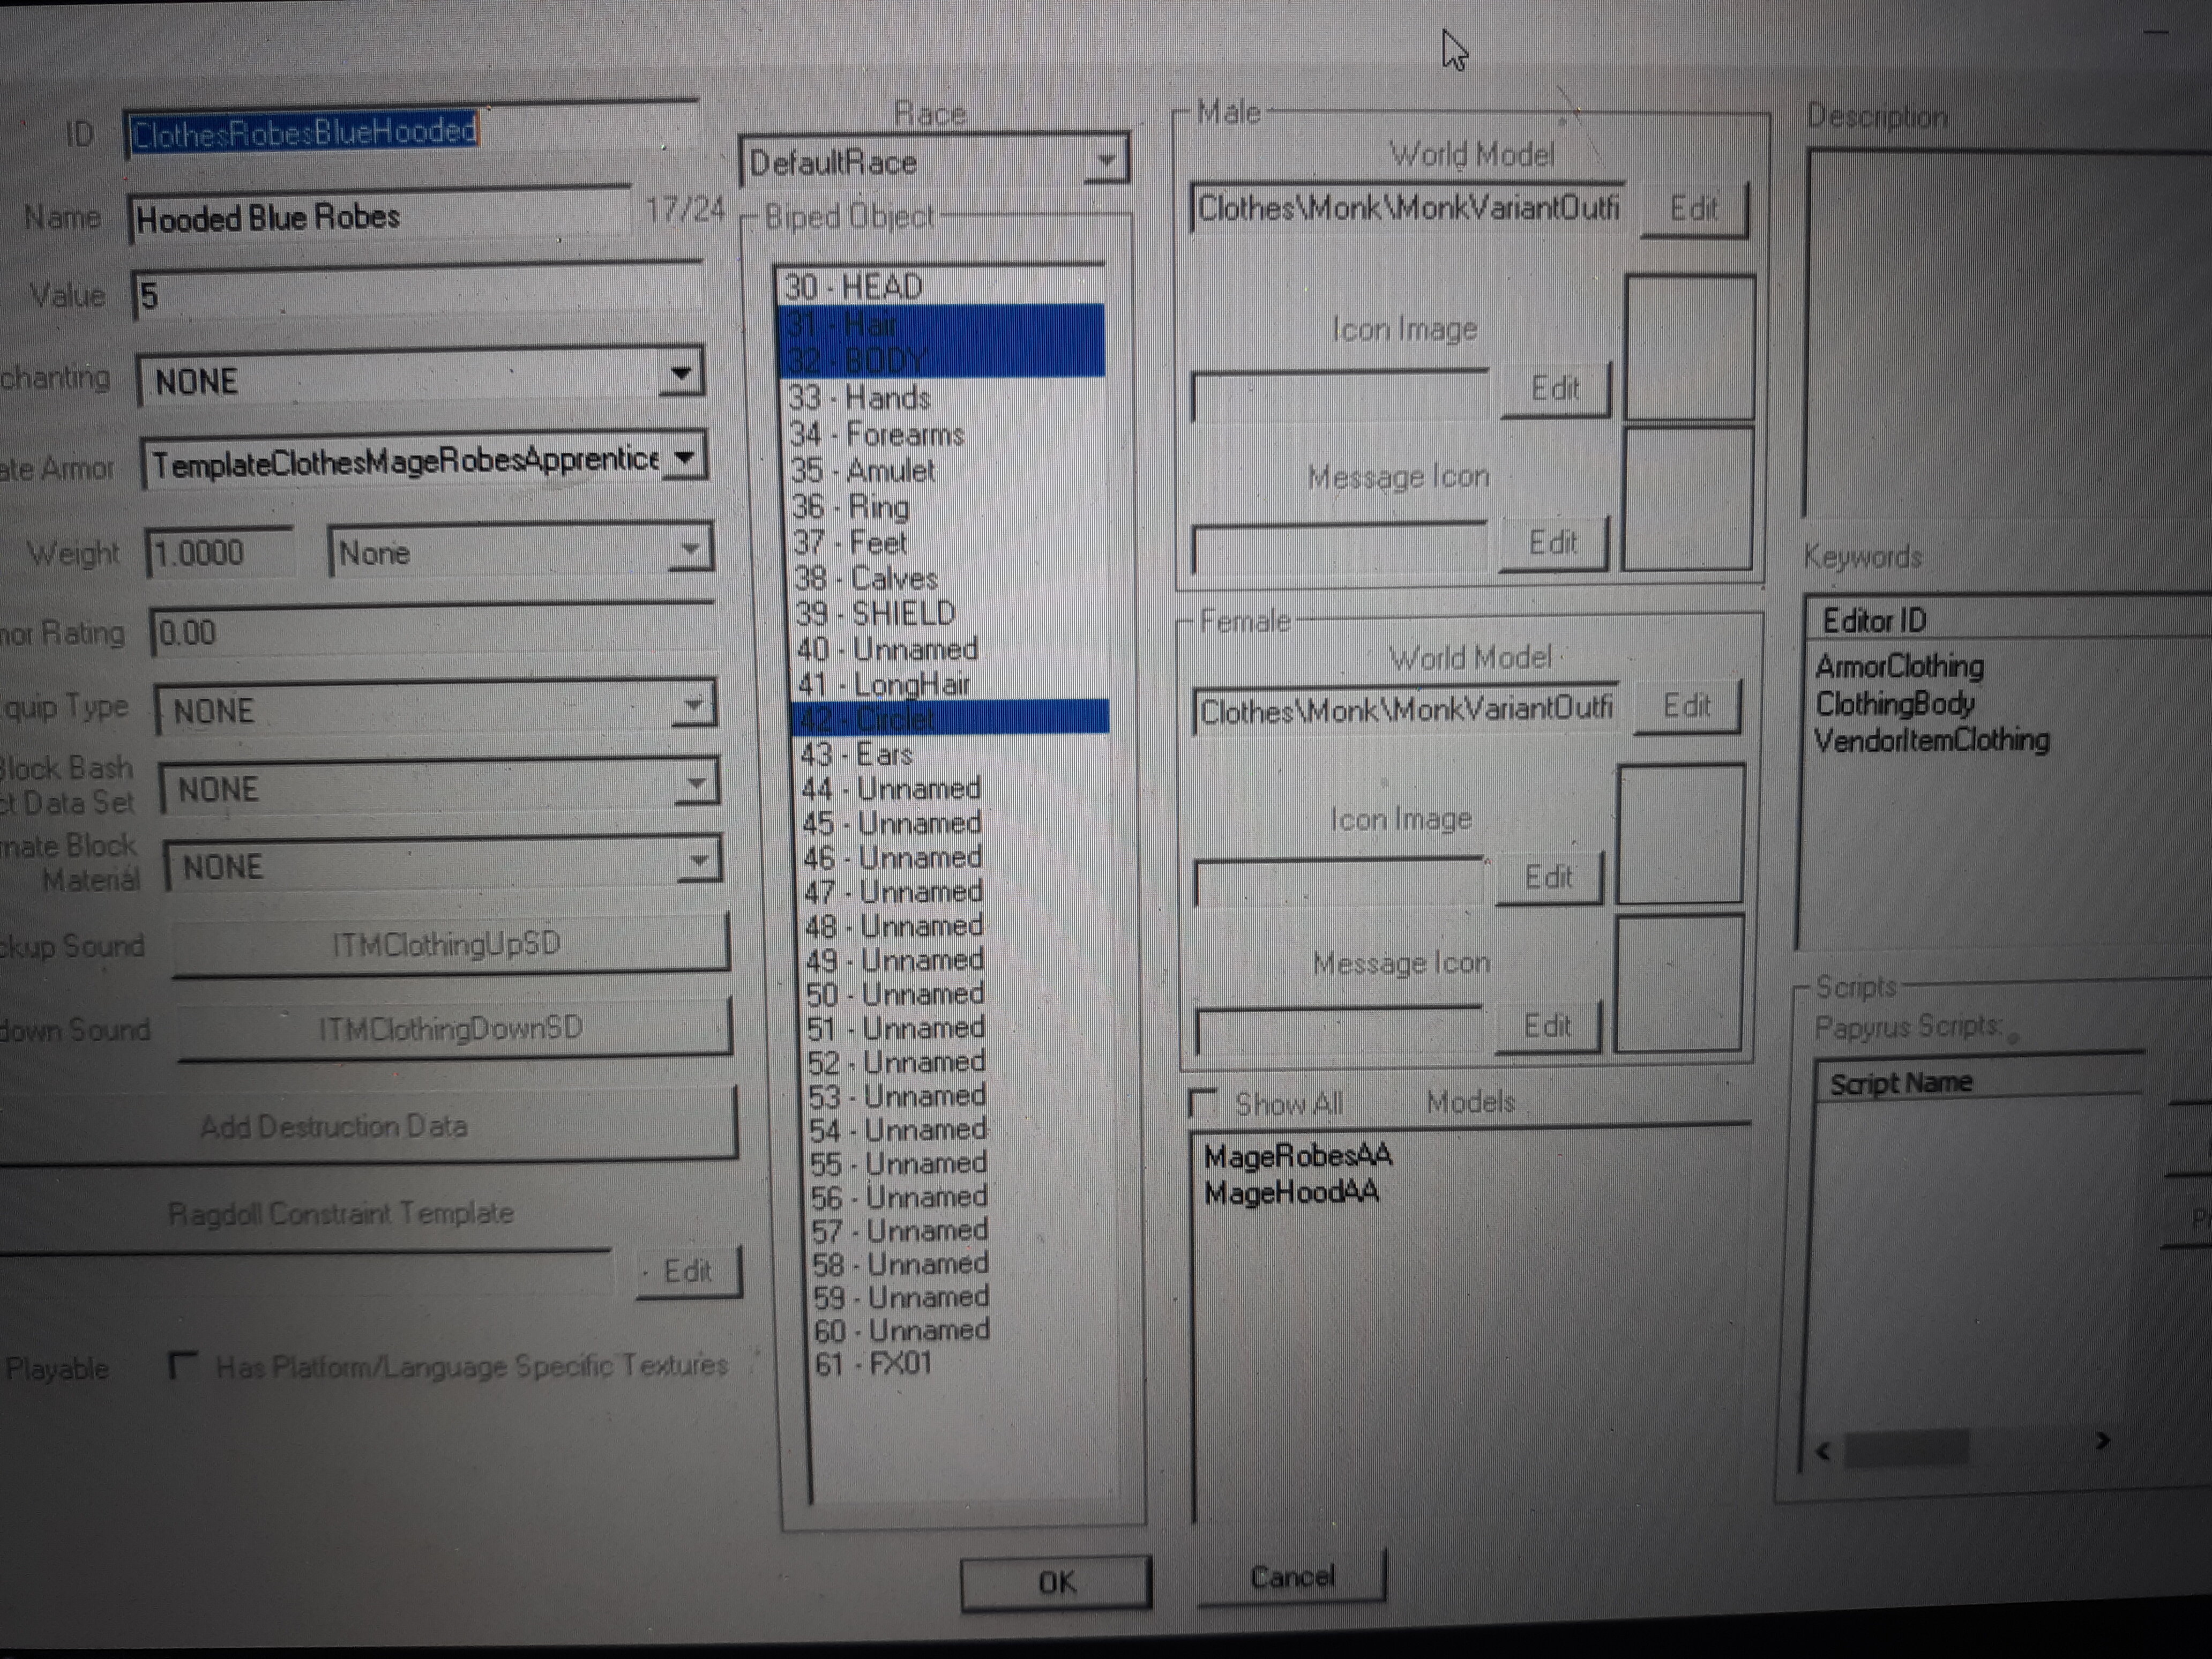2212x1659 pixels.
Task: Select 38 - Calves biped slot
Action: coord(949,577)
